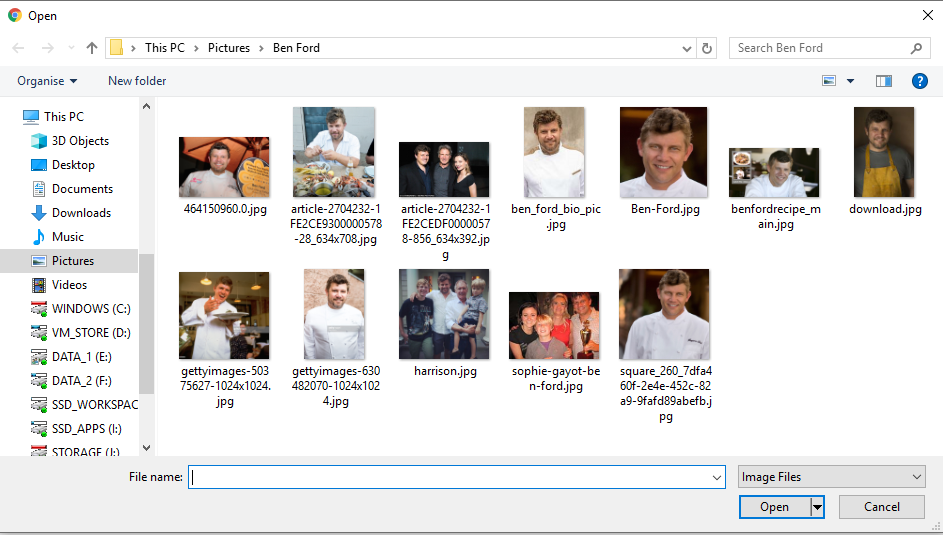Select the harrison.jpg thumbnail
This screenshot has height=535, width=943.
(x=444, y=314)
